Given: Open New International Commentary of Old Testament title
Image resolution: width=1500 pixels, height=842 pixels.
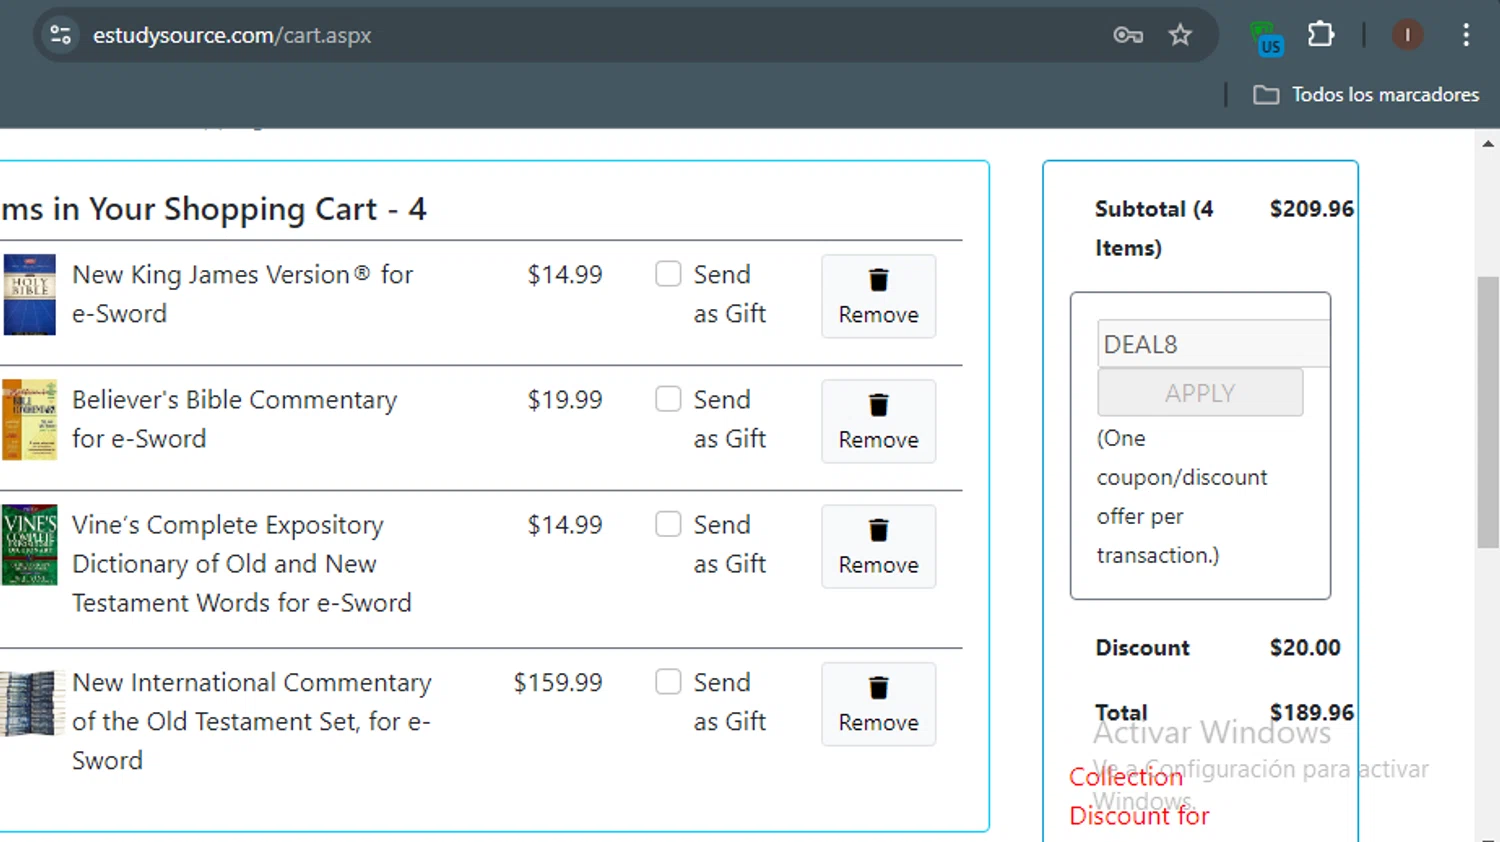Looking at the screenshot, I should 251,721.
